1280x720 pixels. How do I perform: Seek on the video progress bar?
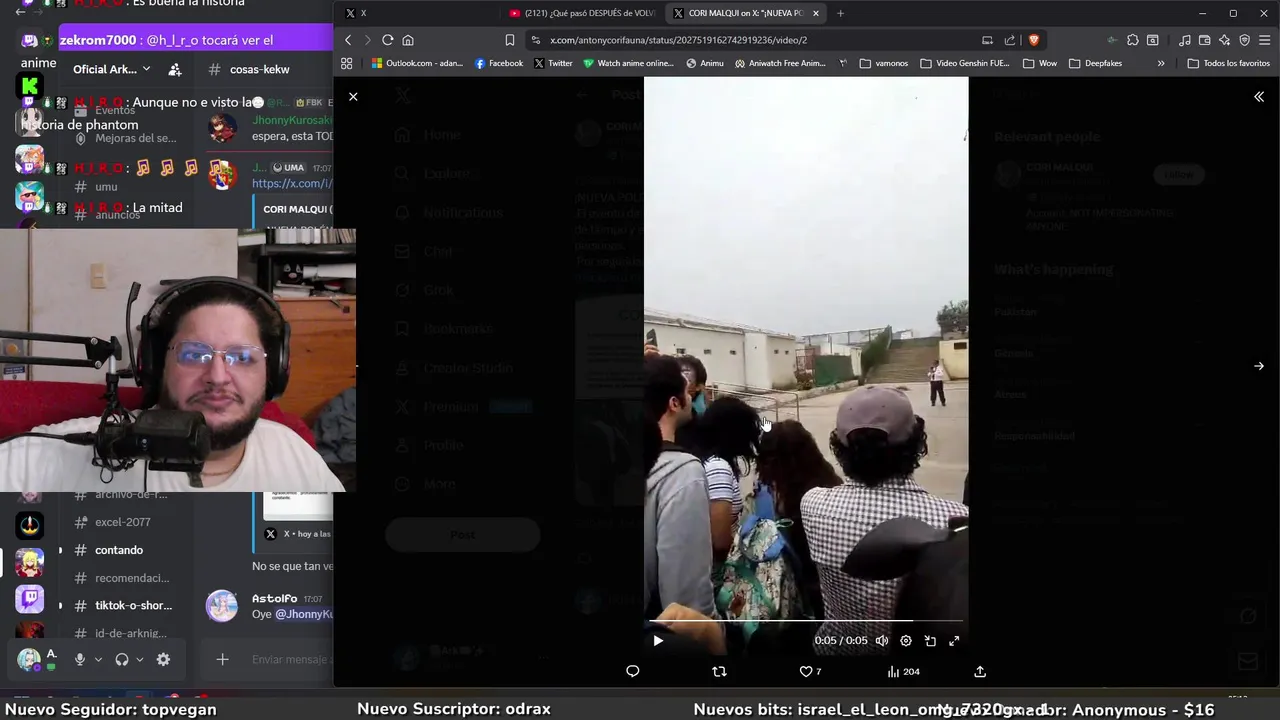coord(806,621)
